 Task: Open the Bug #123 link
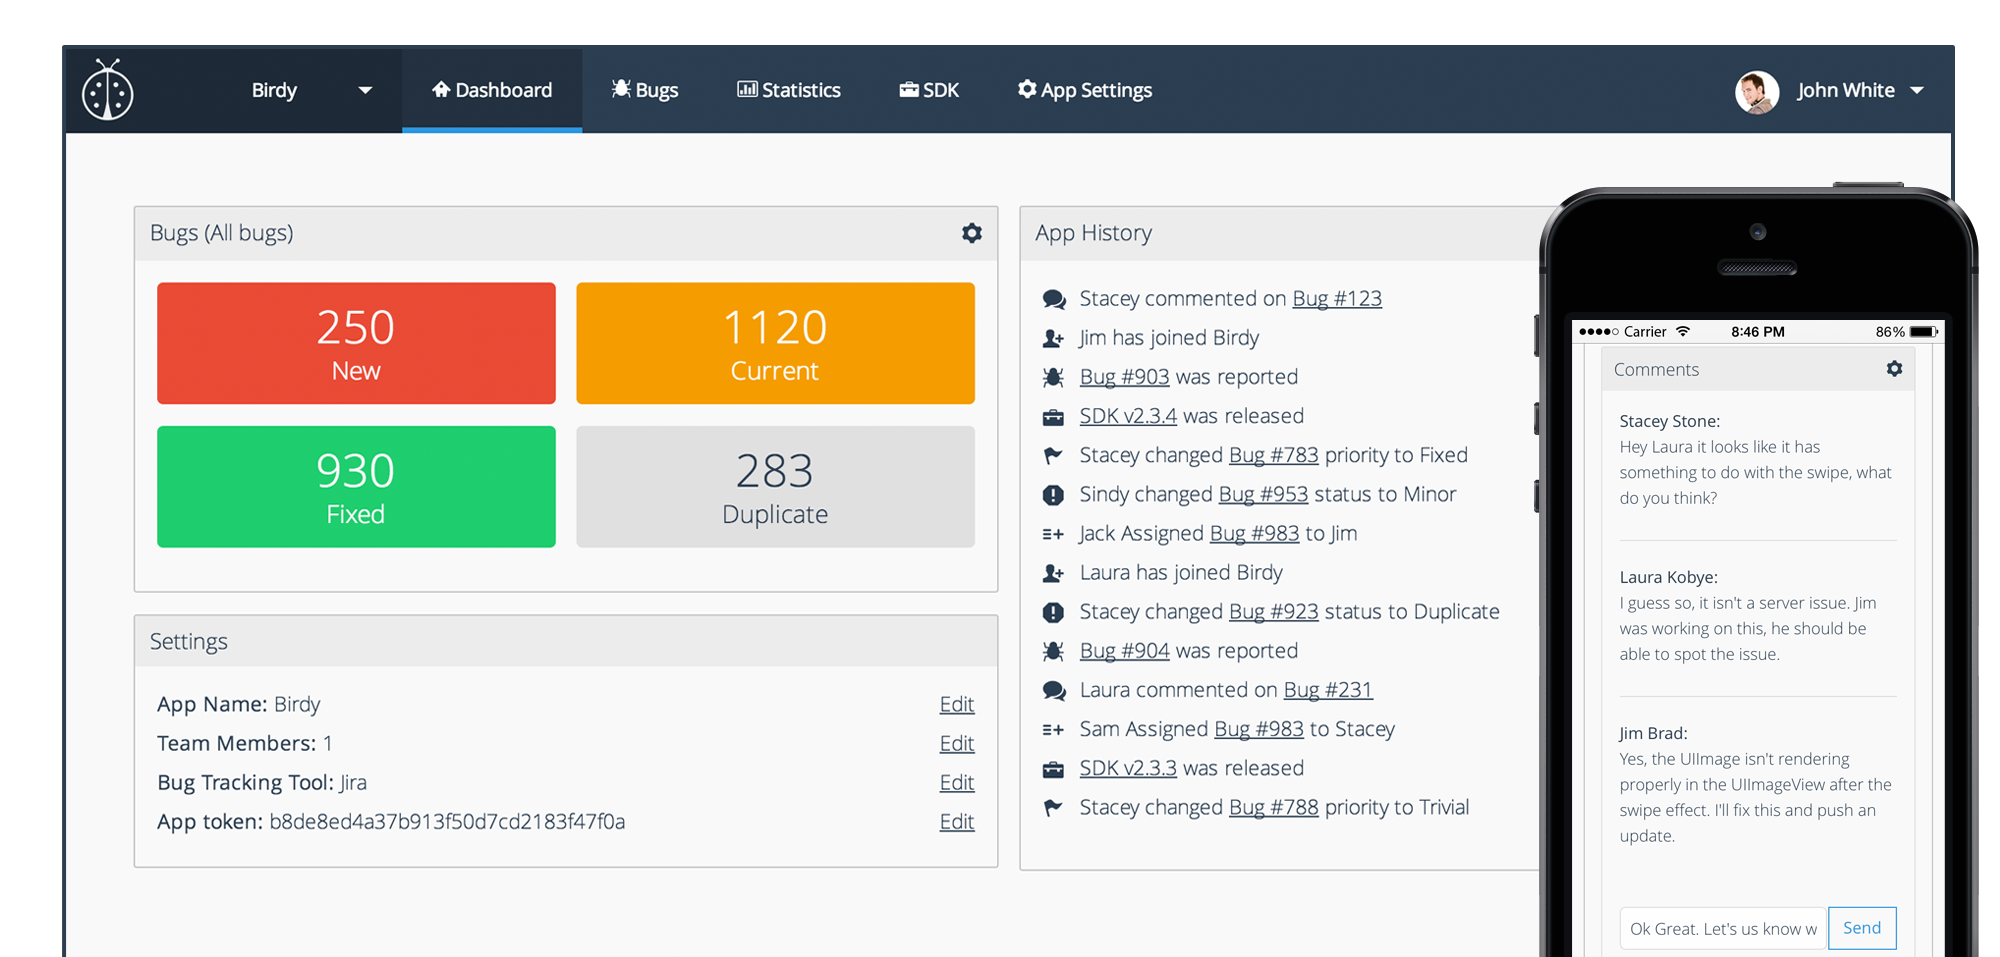pyautogui.click(x=1337, y=298)
